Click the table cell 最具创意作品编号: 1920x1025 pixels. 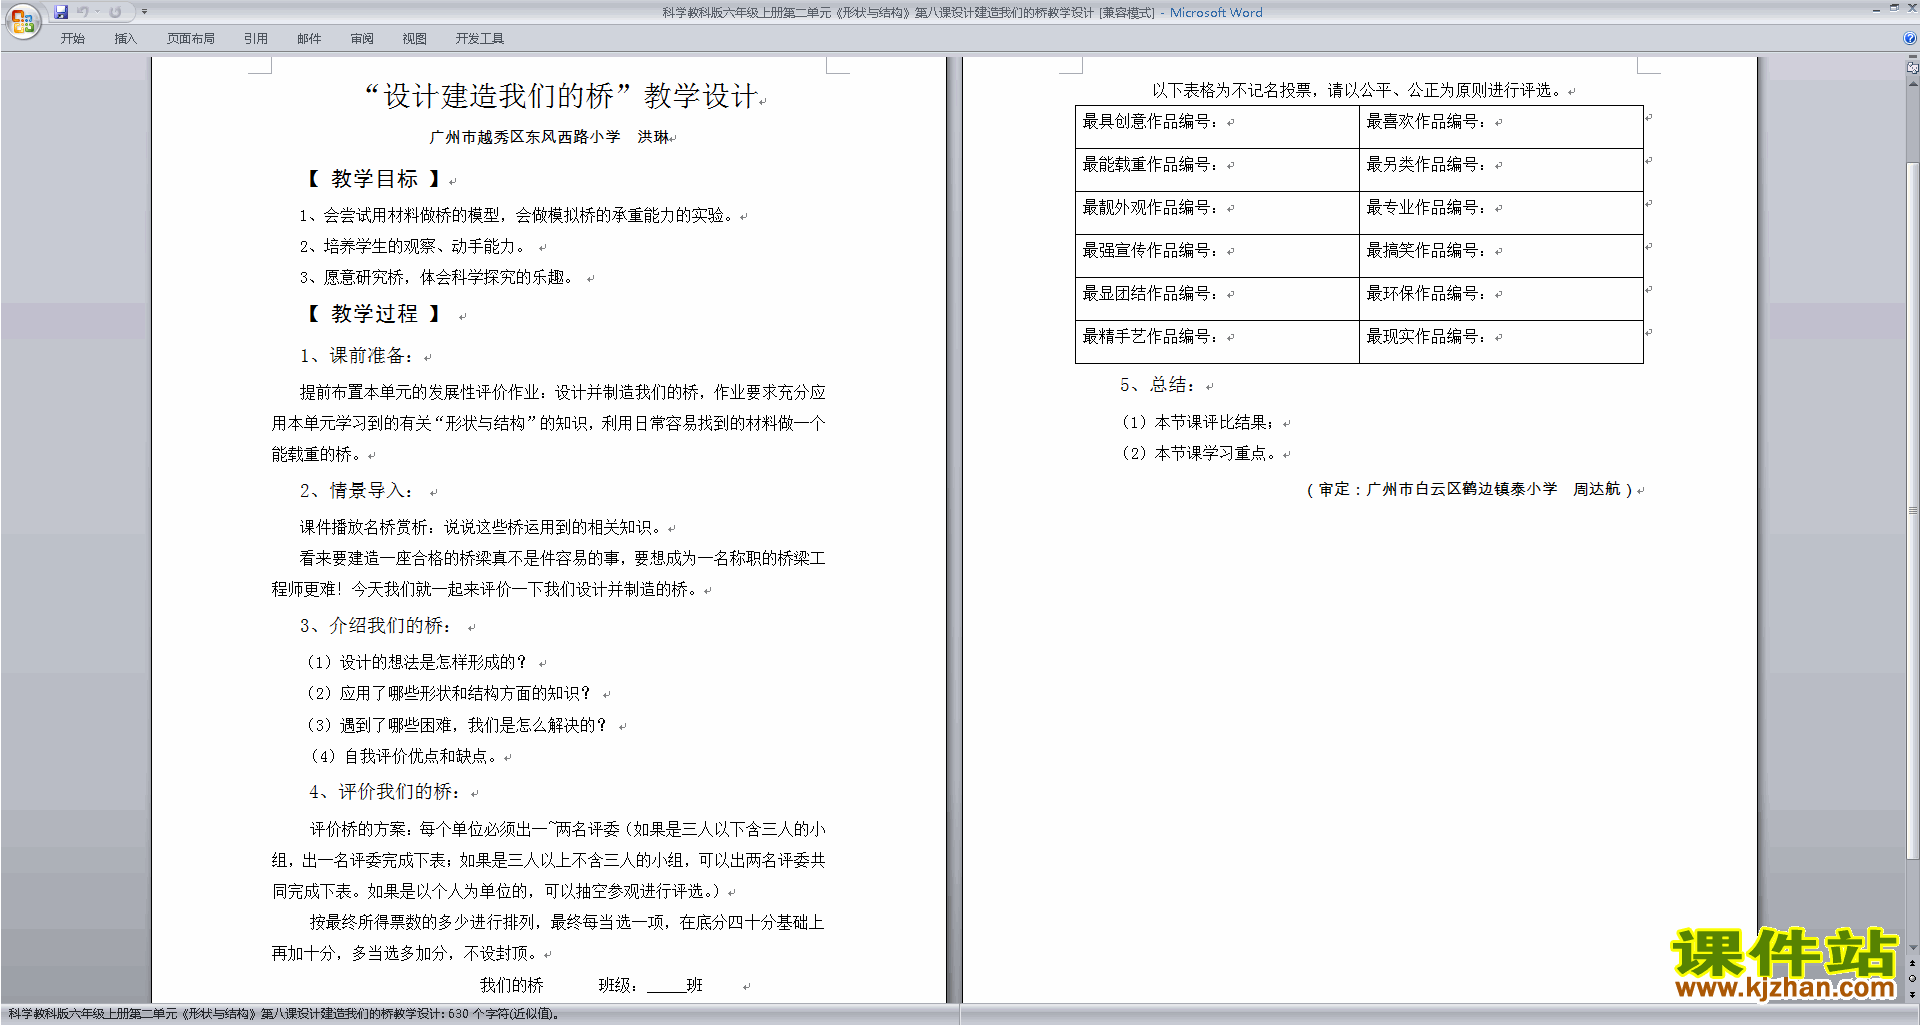(x=1216, y=127)
